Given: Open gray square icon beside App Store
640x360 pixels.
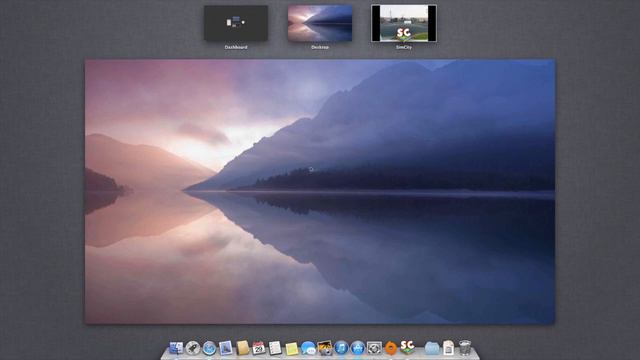Looking at the screenshot, I should 374,348.
